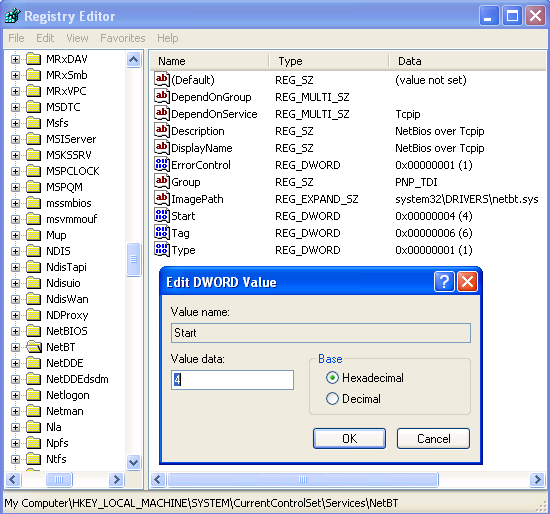Click the tree pane scroll down arrow
The height and width of the screenshot is (514, 550).
(x=133, y=462)
